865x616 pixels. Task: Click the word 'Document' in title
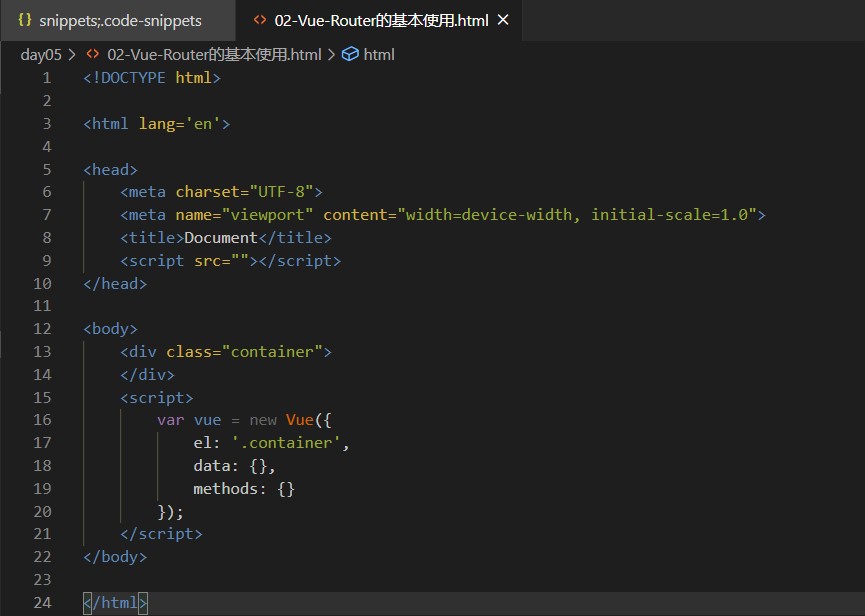tap(221, 238)
